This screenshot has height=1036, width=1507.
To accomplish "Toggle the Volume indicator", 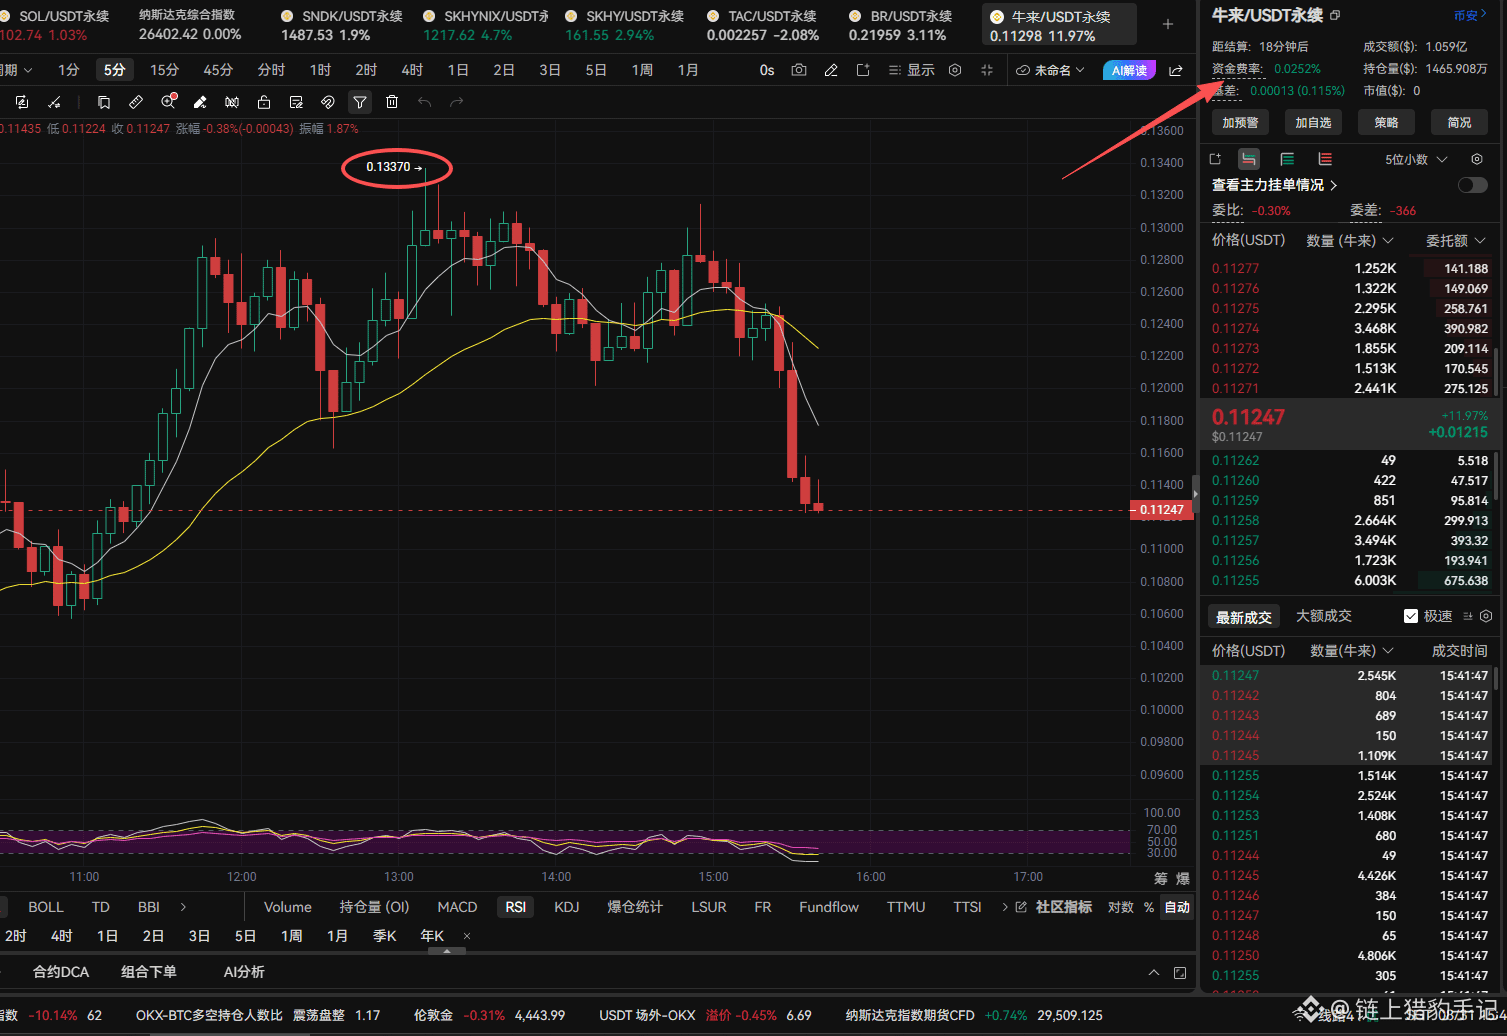I will 288,907.
